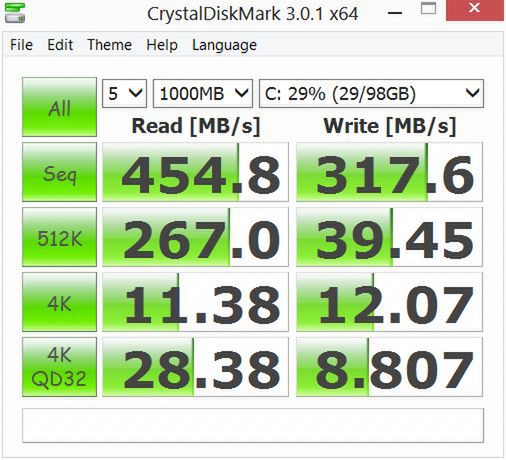Image resolution: width=506 pixels, height=460 pixels.
Task: Click the Seq write result 317.6
Action: [389, 172]
